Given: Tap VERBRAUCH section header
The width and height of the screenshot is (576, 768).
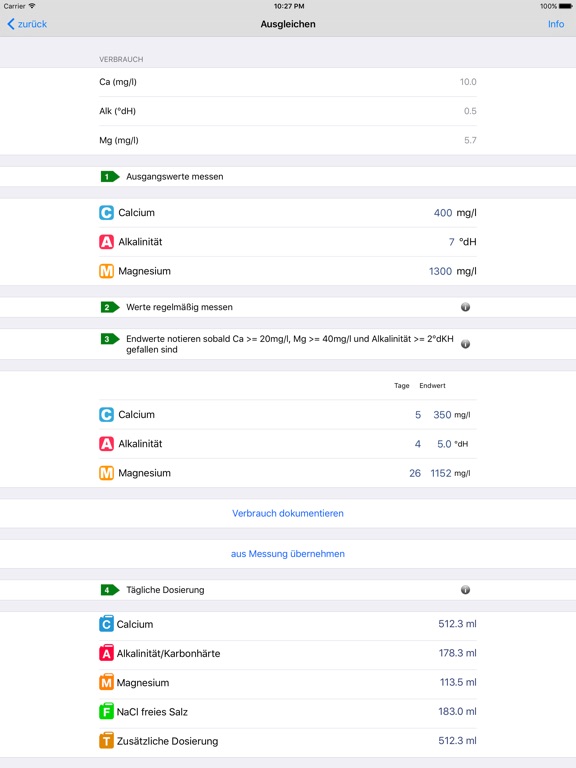Looking at the screenshot, I should coord(121,59).
